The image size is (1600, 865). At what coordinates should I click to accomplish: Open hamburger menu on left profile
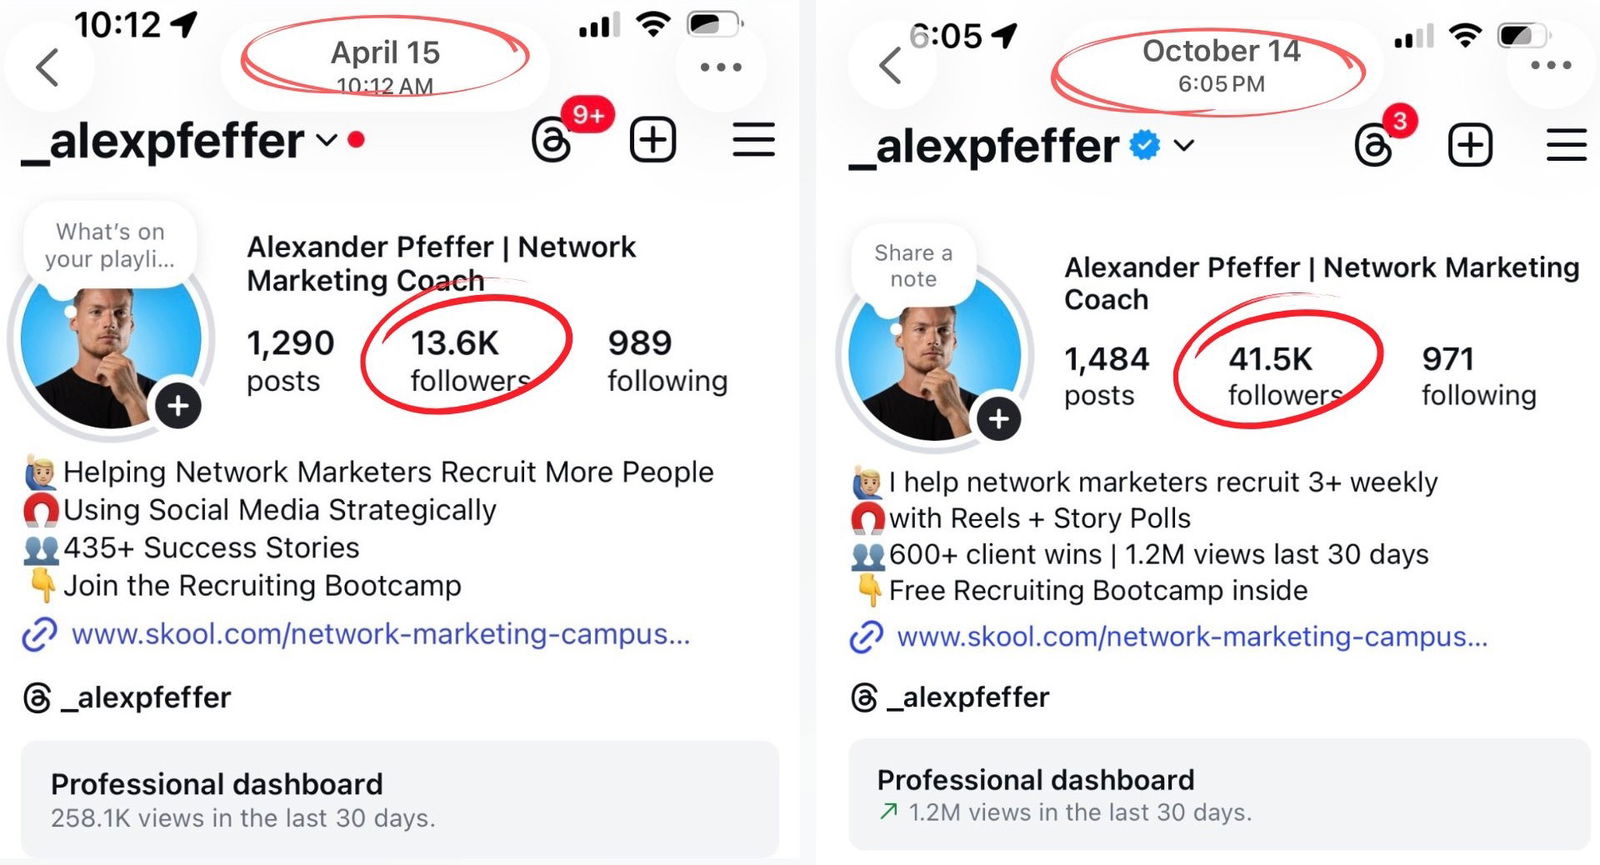point(754,140)
